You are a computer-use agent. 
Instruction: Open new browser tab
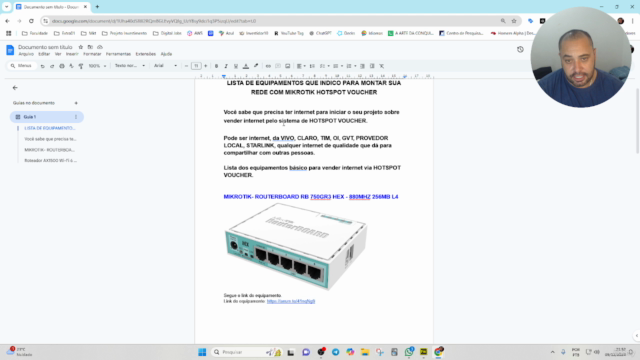coord(97,7)
